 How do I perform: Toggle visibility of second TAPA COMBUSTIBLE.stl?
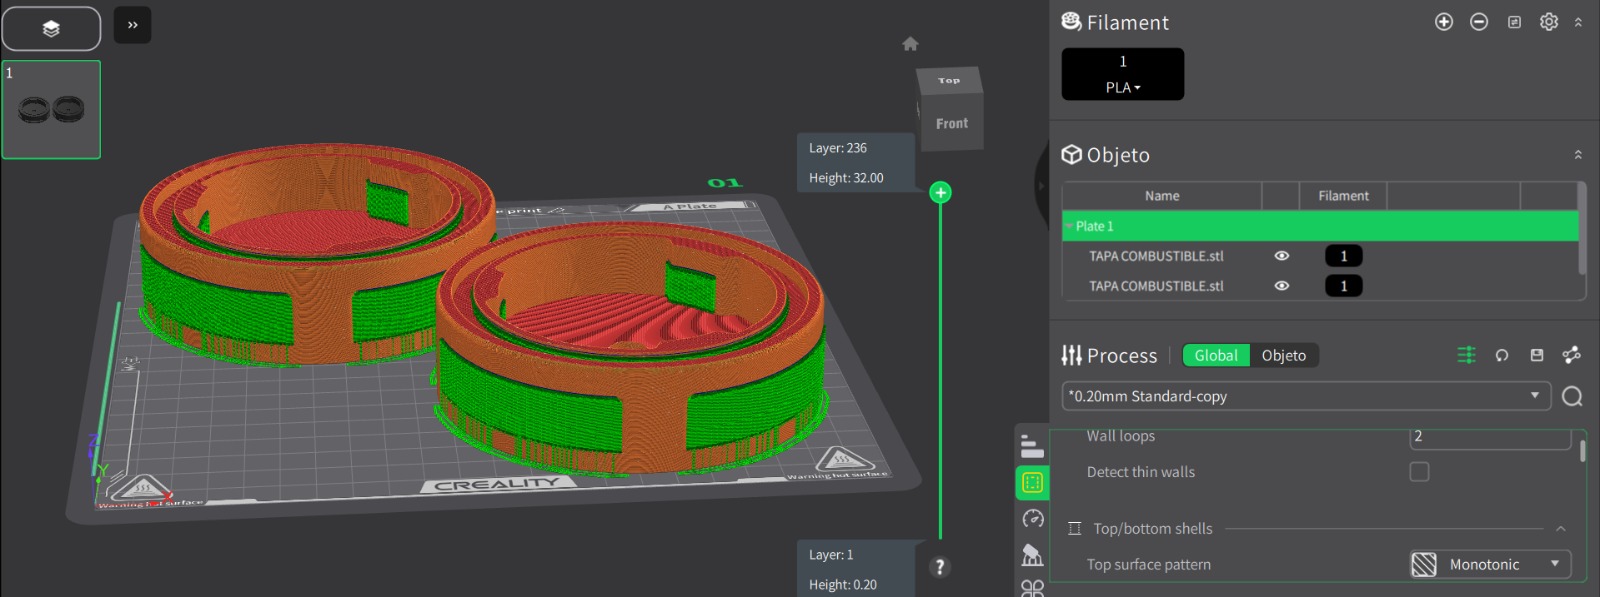pyautogui.click(x=1281, y=286)
